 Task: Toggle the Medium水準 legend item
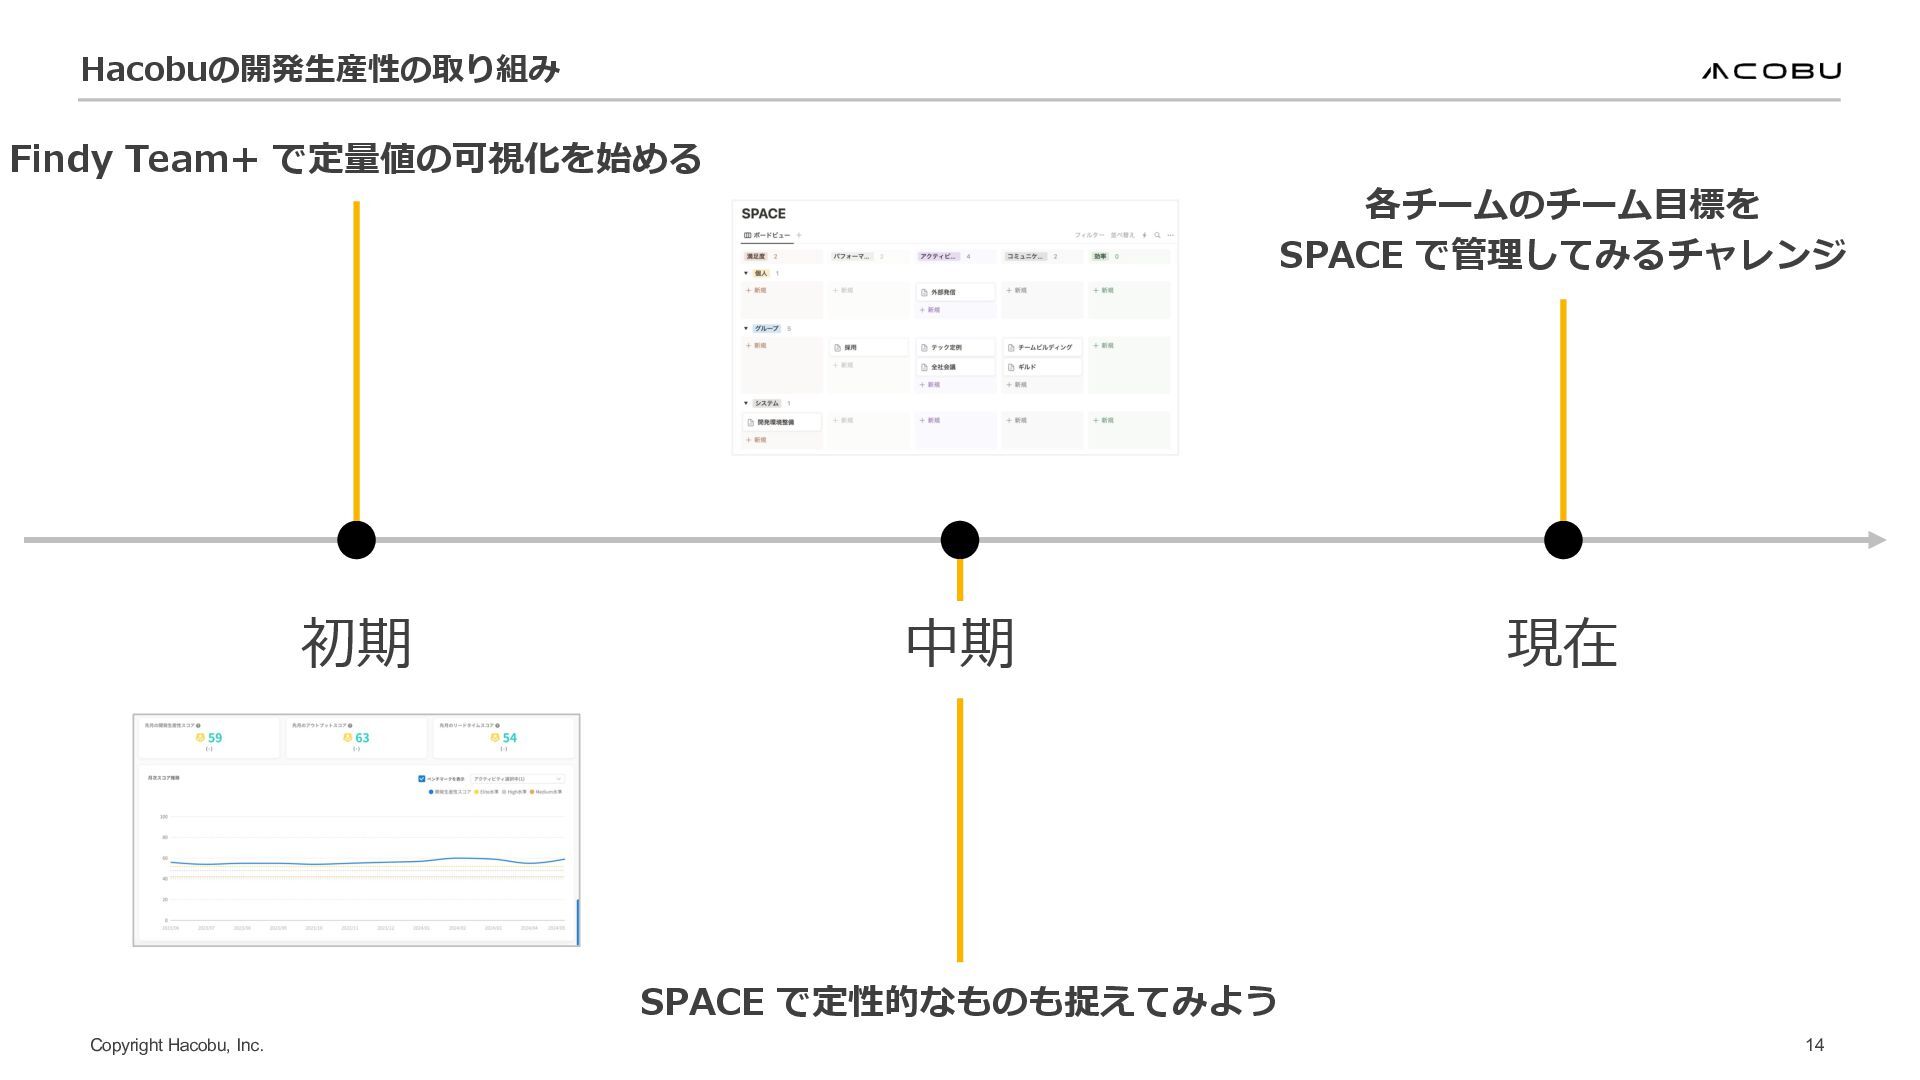coord(546,792)
